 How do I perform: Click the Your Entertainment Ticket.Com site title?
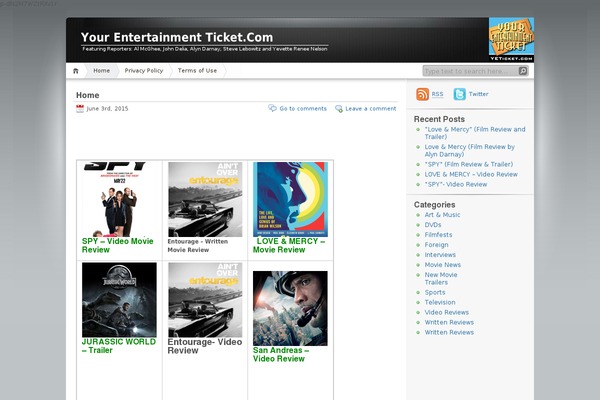pos(177,37)
